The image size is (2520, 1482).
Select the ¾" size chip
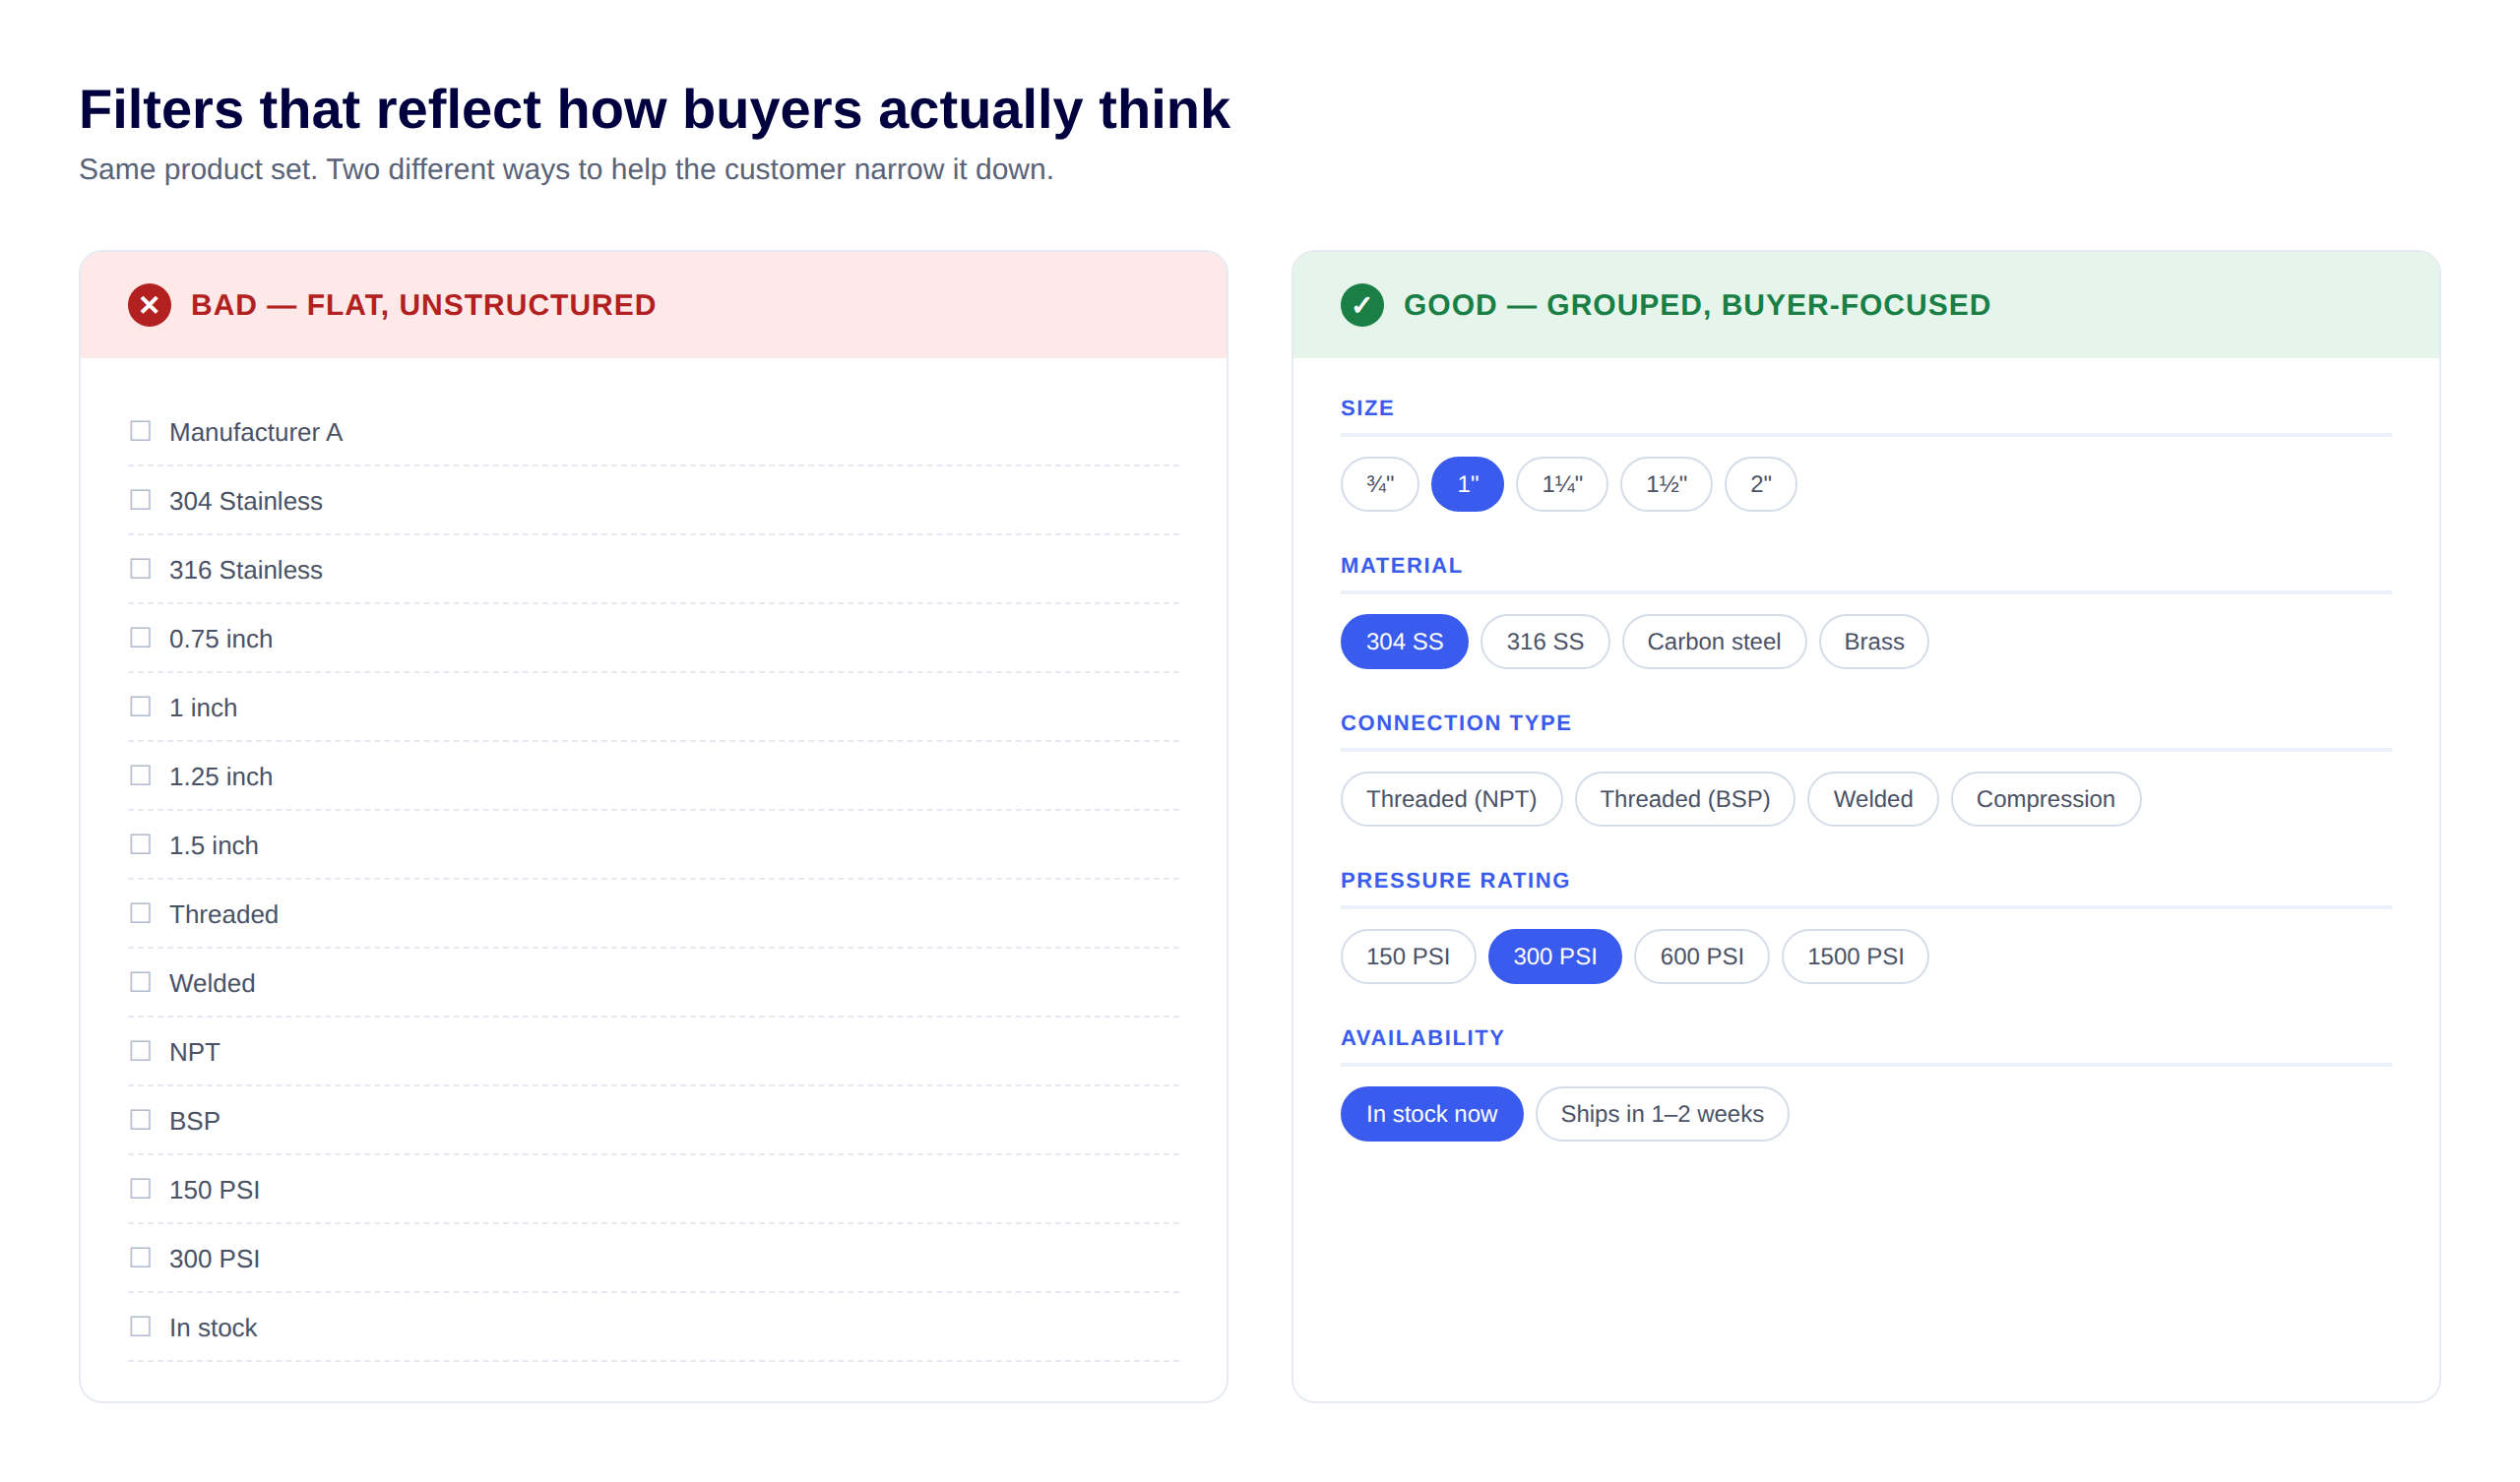(x=1379, y=484)
